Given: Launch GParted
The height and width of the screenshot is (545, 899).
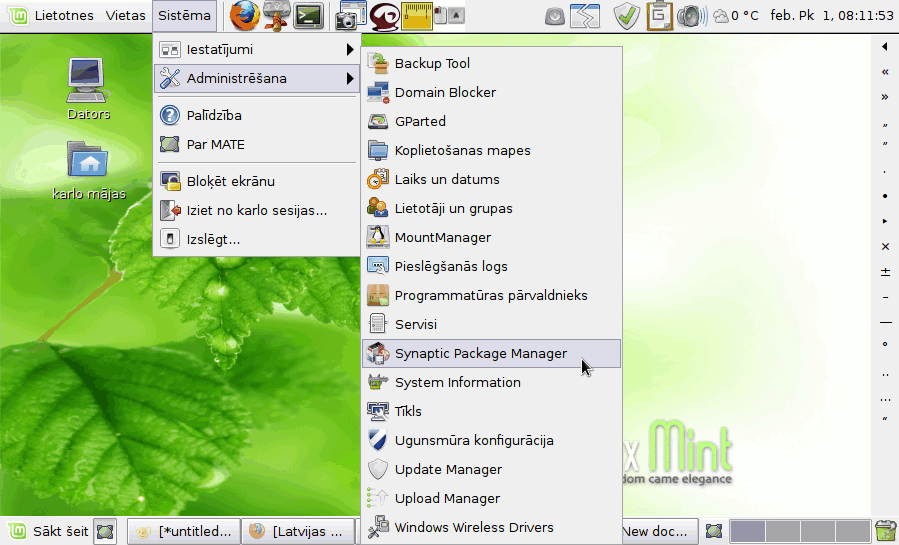Looking at the screenshot, I should (x=491, y=121).
